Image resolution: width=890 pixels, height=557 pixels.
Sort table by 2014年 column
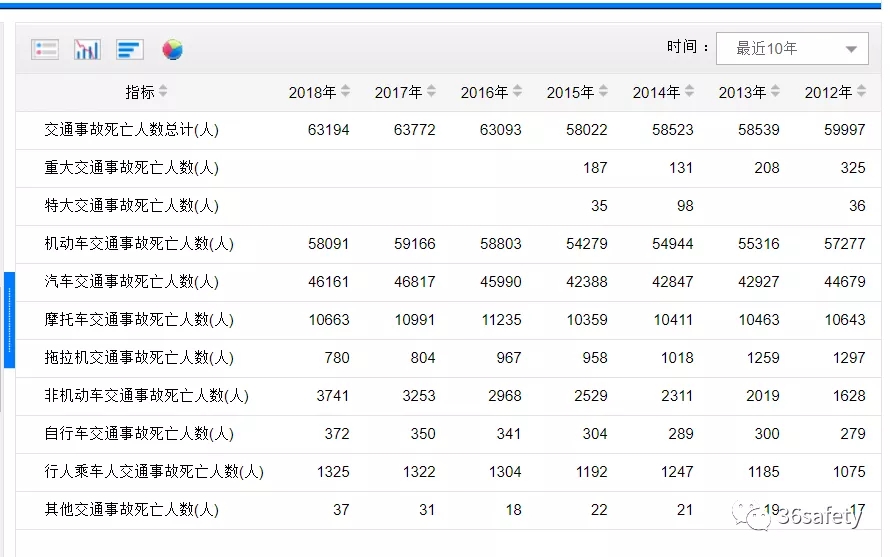click(690, 91)
